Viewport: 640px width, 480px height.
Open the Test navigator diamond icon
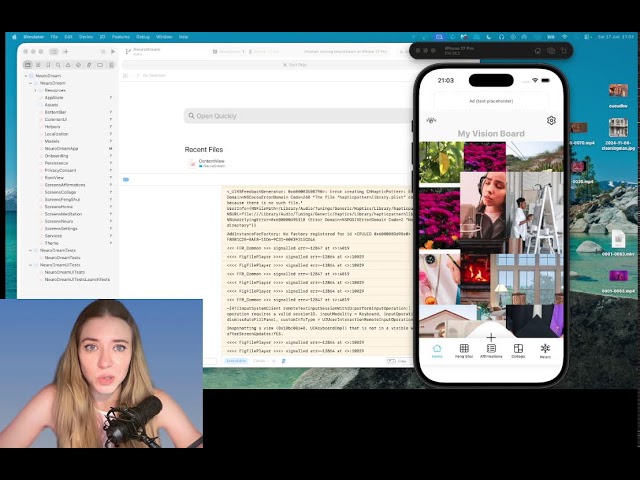78,64
